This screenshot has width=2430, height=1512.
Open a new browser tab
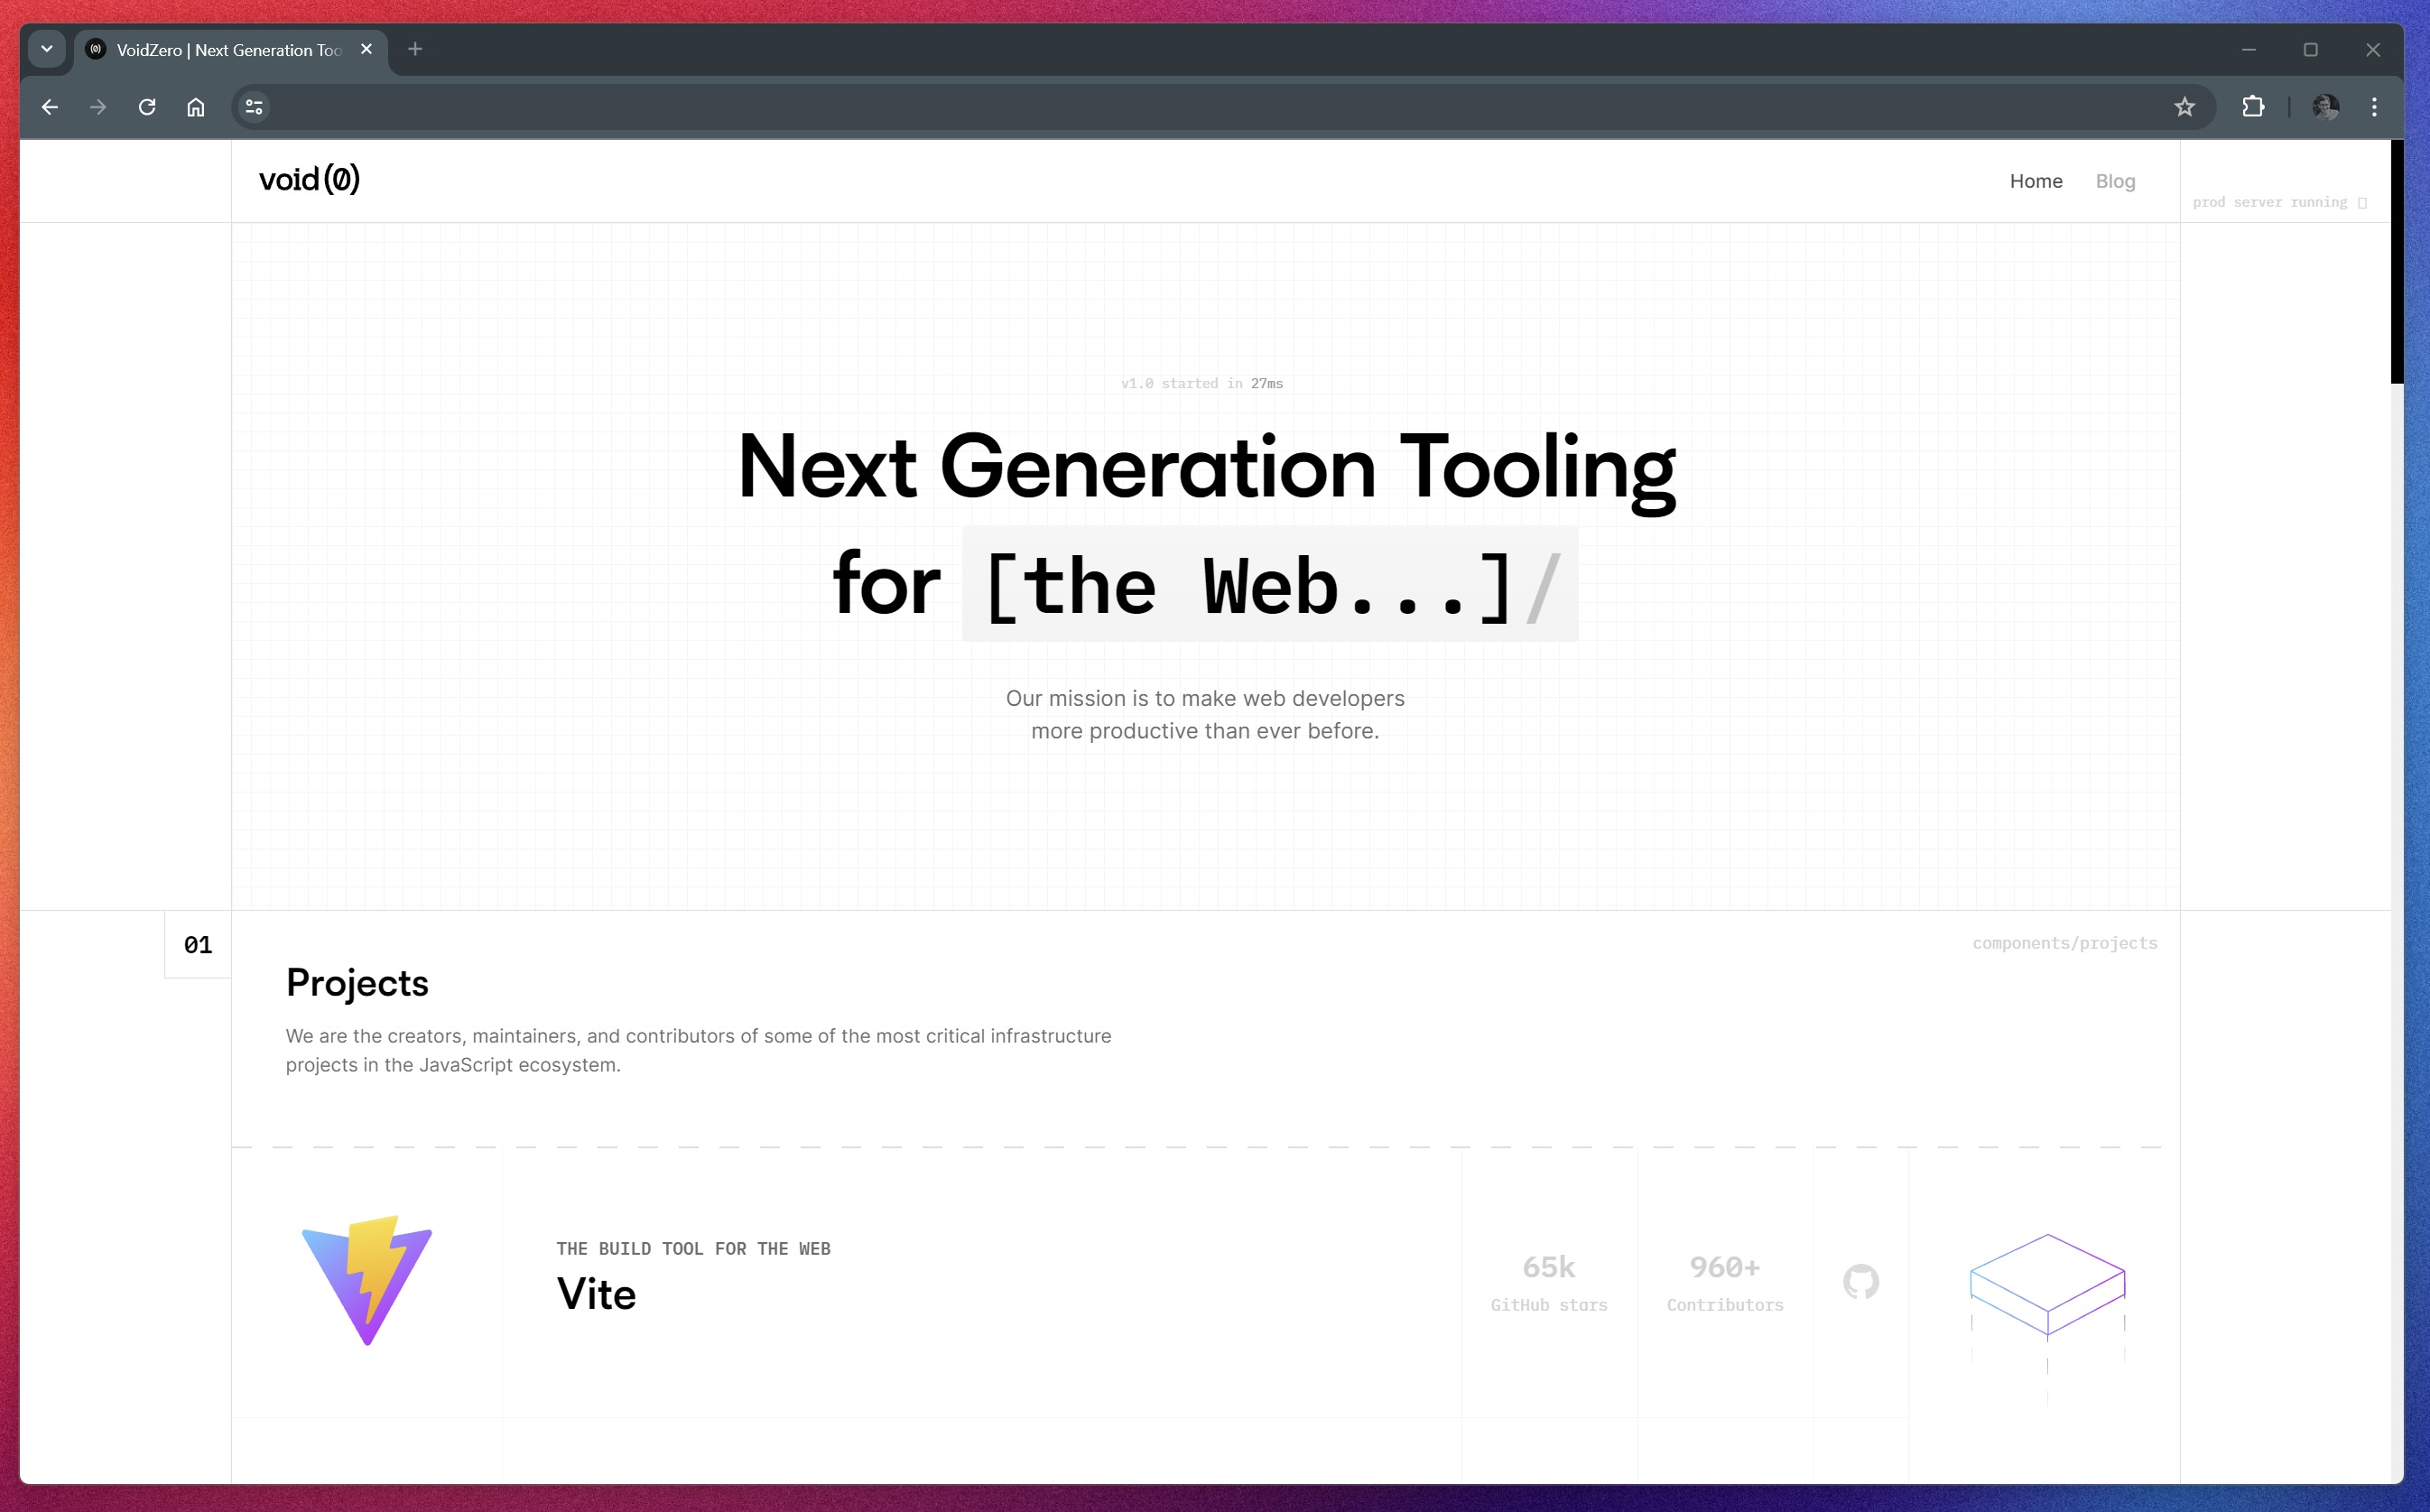pyautogui.click(x=415, y=49)
